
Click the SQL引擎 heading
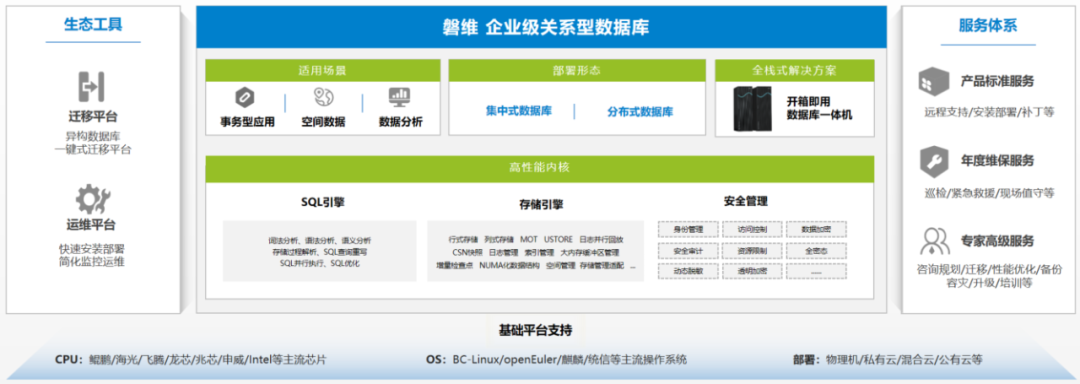coord(323,203)
